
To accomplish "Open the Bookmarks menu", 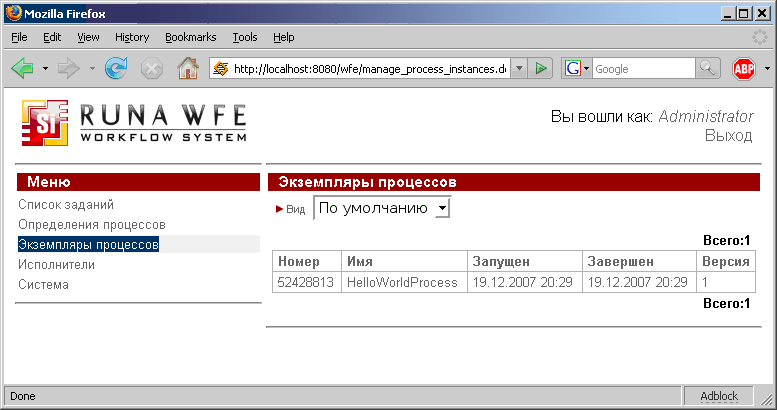I will coord(191,37).
